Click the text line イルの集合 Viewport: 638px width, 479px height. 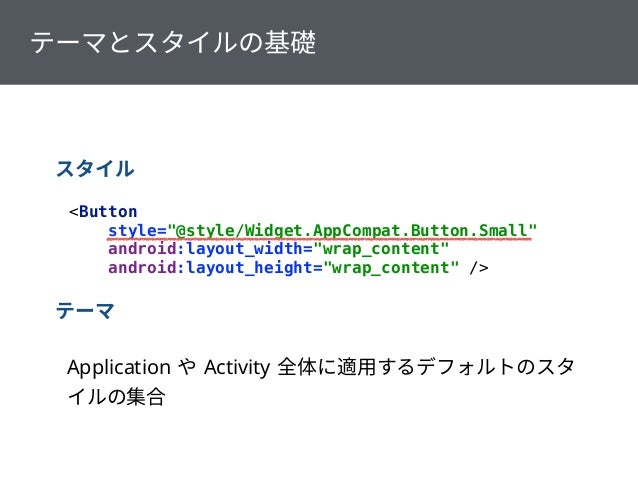116,396
